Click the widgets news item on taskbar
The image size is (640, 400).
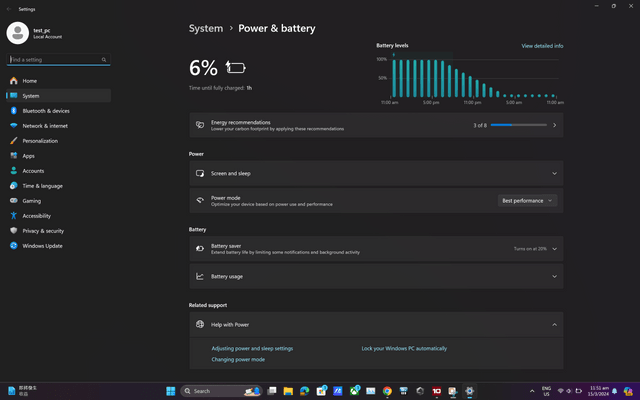(x=23, y=391)
